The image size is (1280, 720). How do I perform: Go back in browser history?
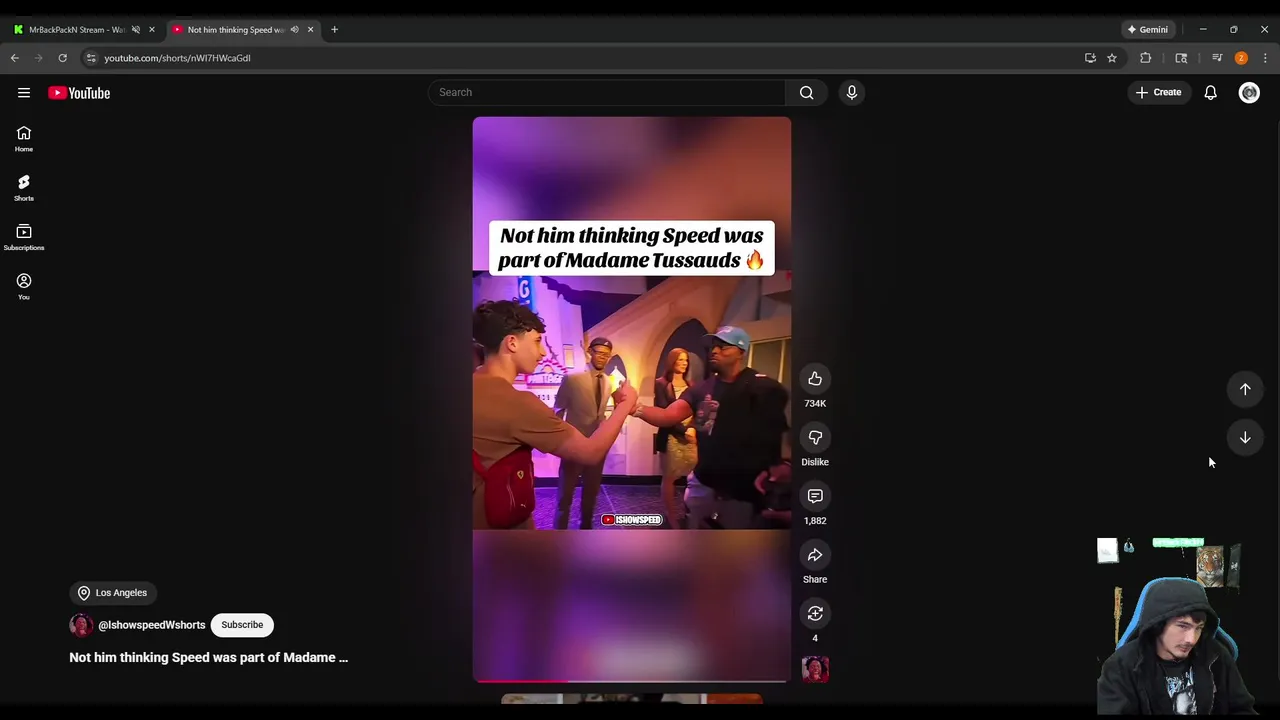(x=15, y=58)
